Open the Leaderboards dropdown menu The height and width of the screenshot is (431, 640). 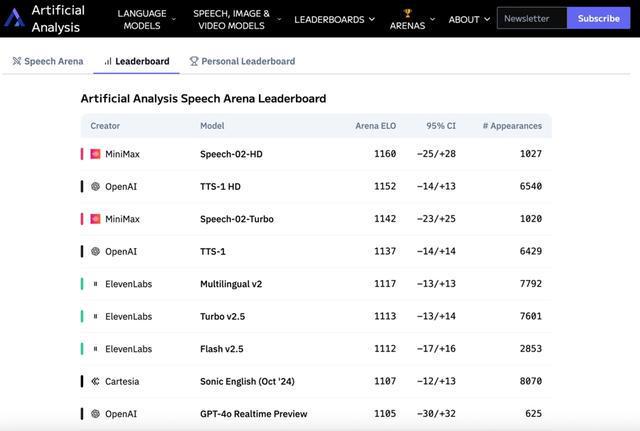[334, 19]
